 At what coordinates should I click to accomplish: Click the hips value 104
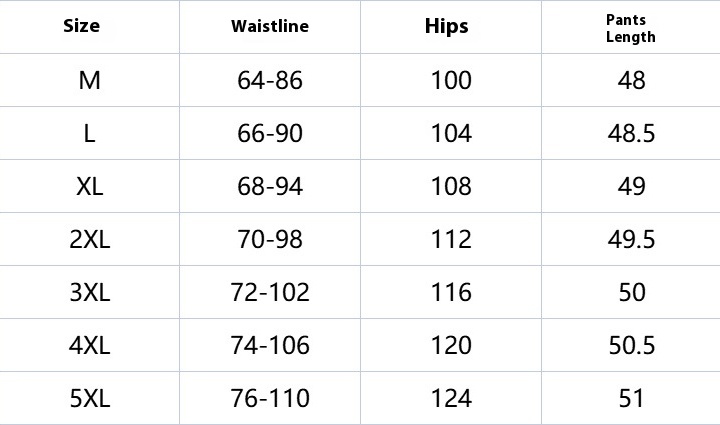[451, 133]
